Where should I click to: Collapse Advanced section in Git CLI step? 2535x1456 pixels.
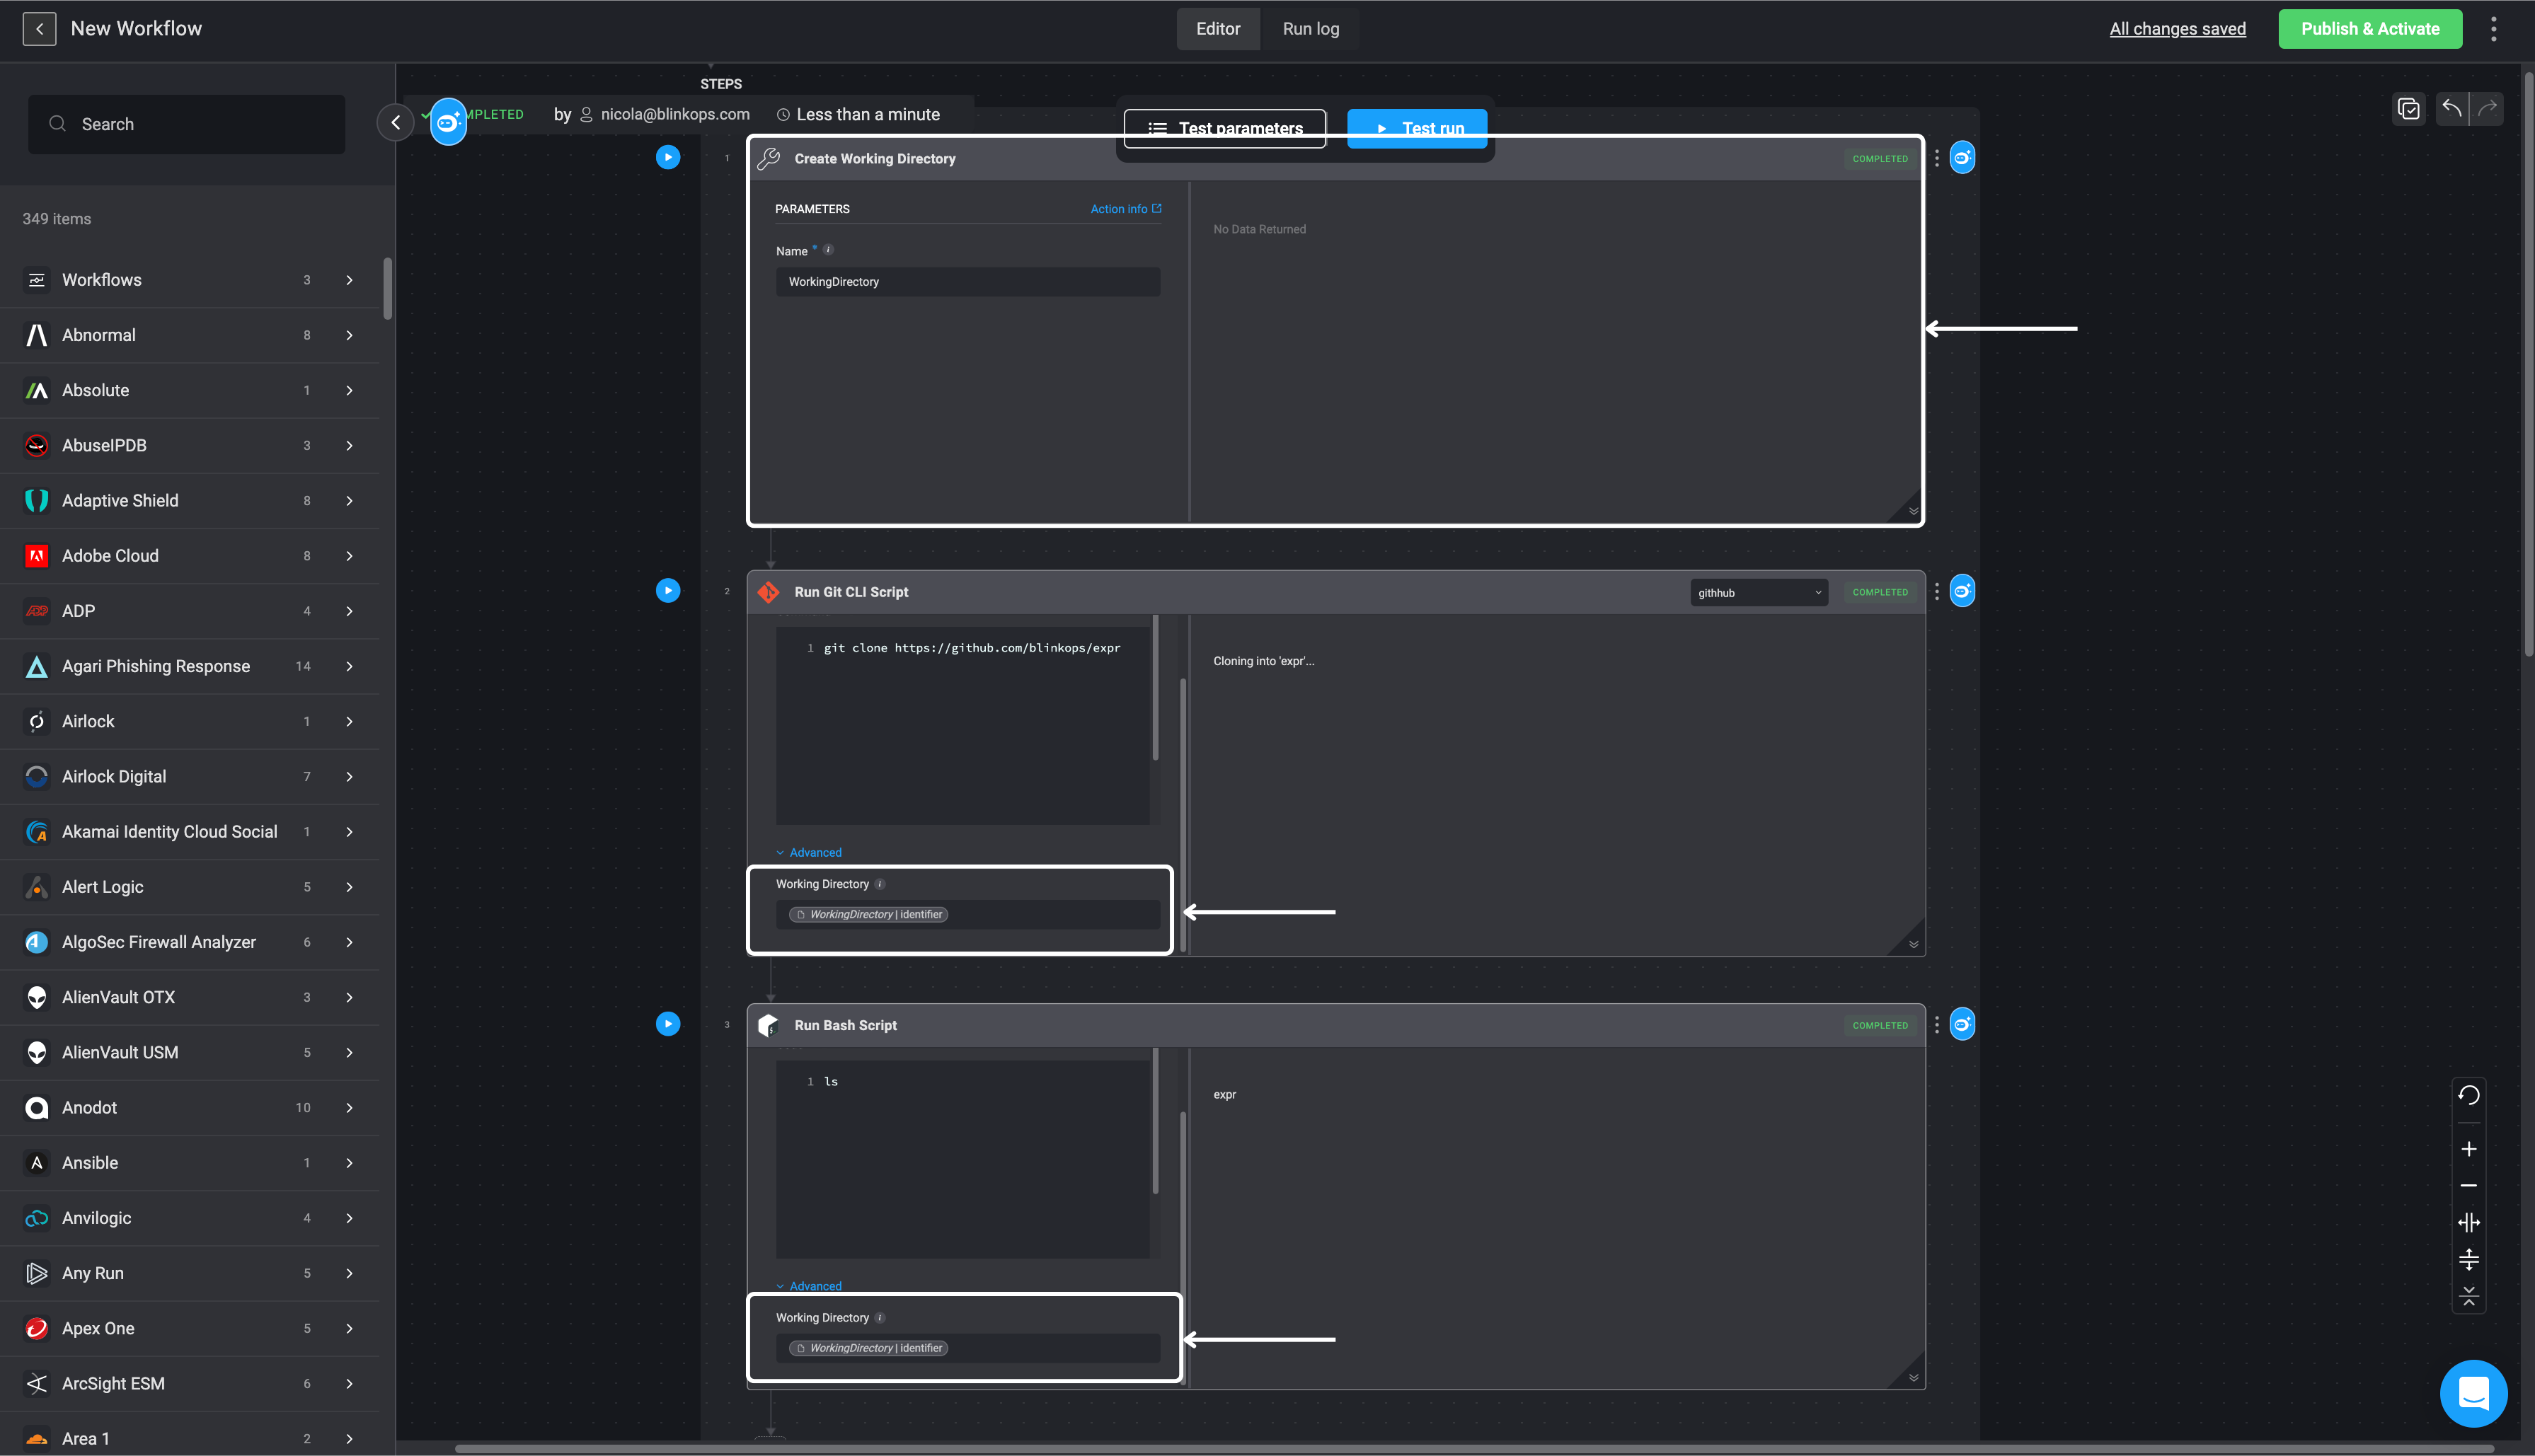tap(809, 853)
